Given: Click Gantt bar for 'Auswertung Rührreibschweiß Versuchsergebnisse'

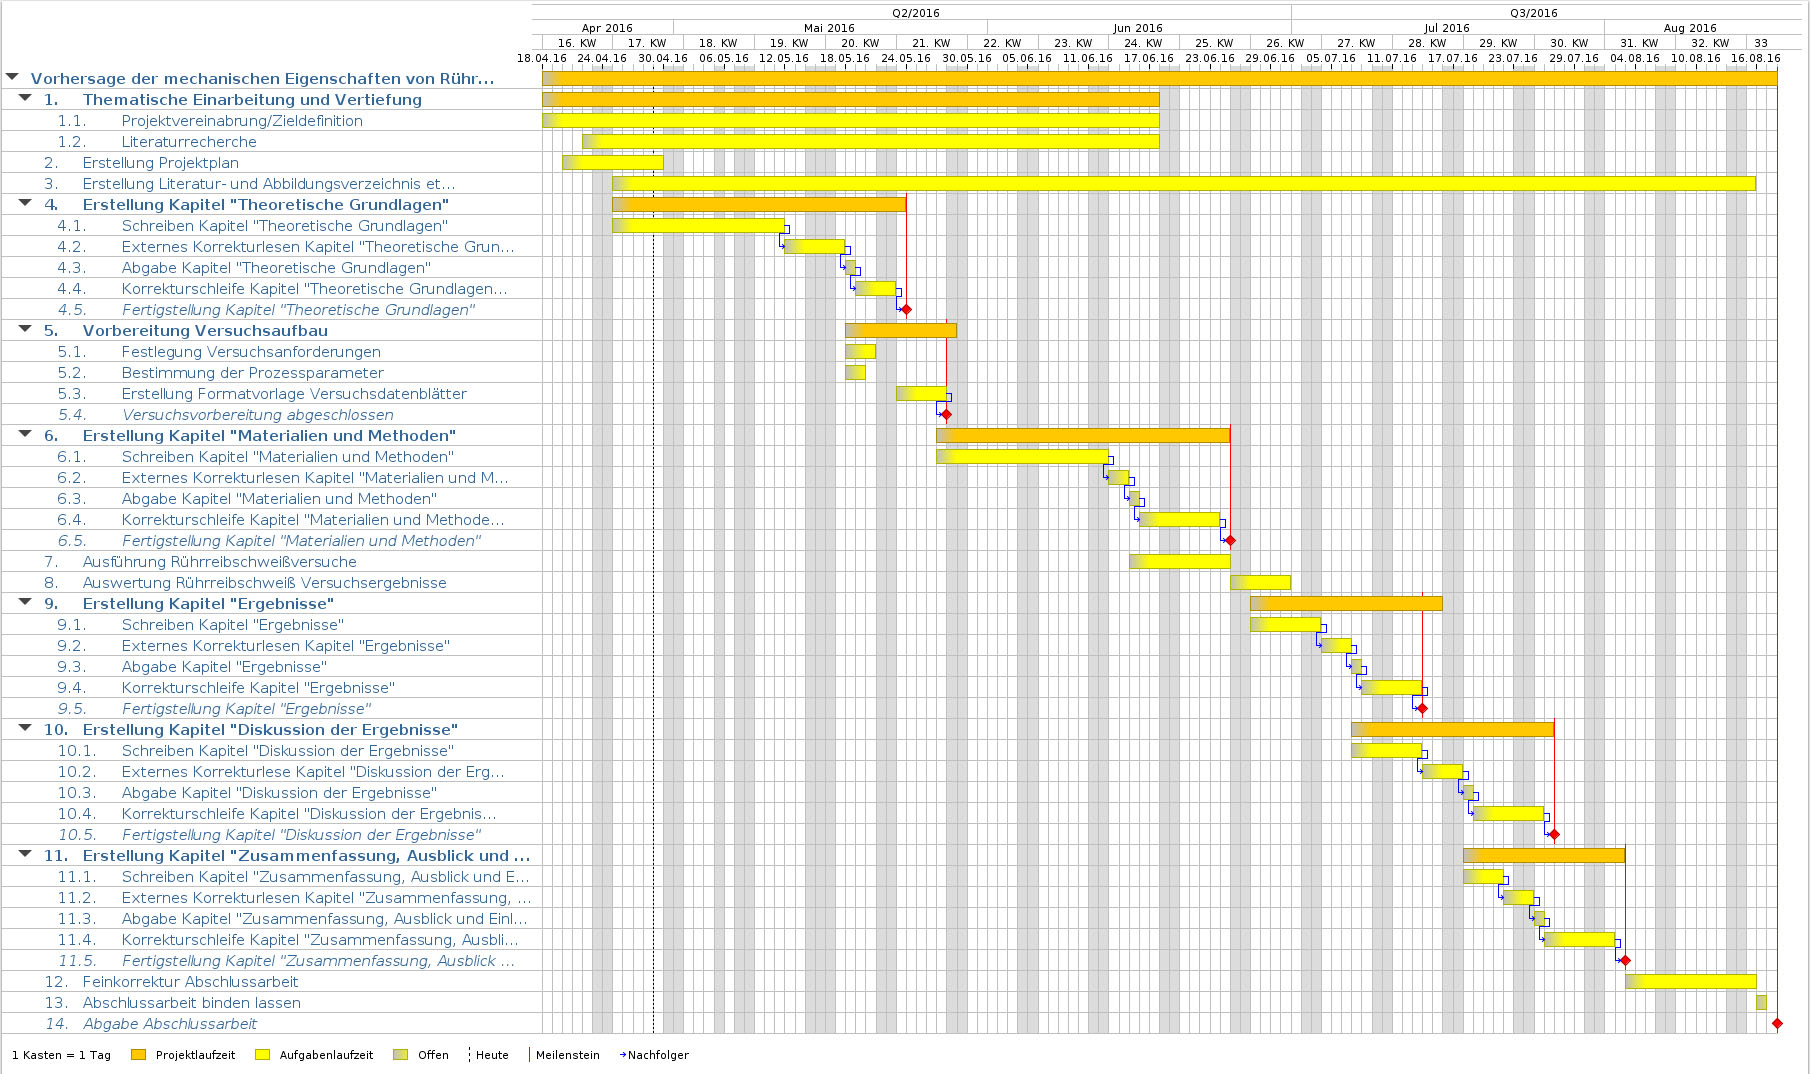Looking at the screenshot, I should point(1261,583).
